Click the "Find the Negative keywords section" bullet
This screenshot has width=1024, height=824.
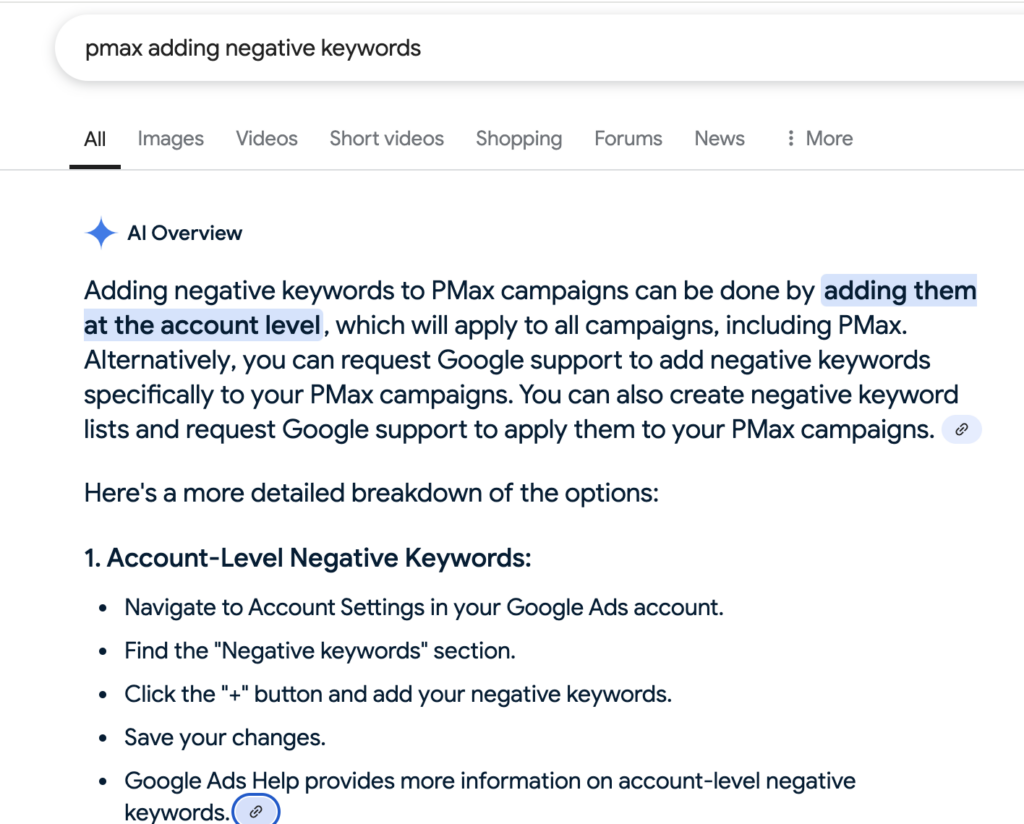(x=319, y=651)
